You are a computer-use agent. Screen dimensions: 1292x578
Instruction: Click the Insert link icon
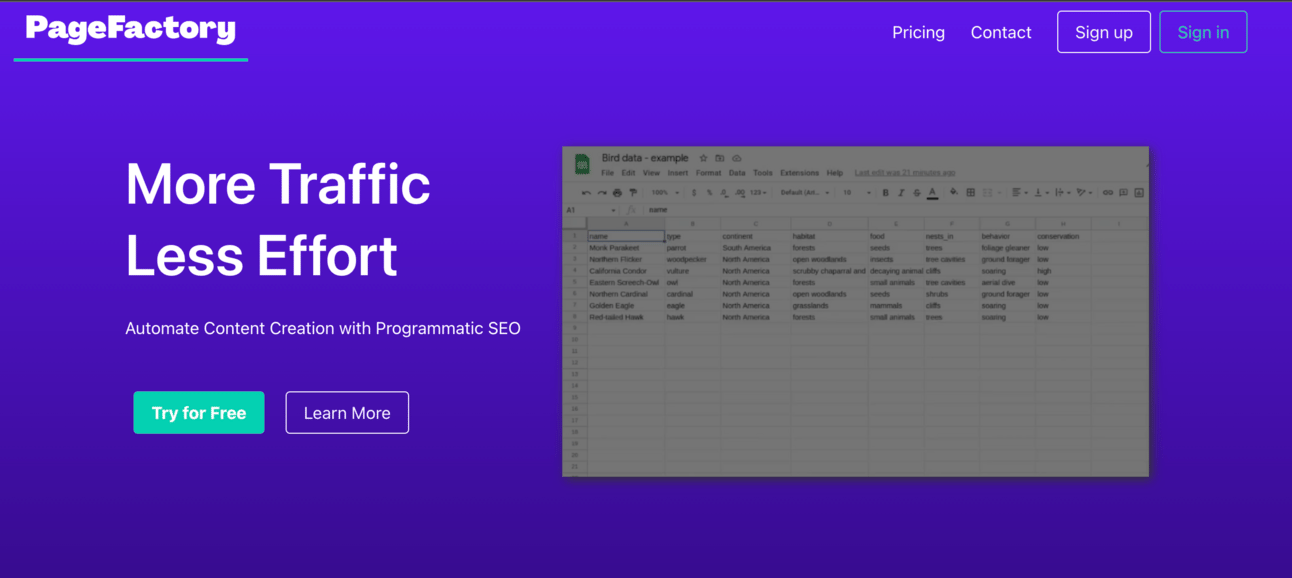coord(1108,193)
